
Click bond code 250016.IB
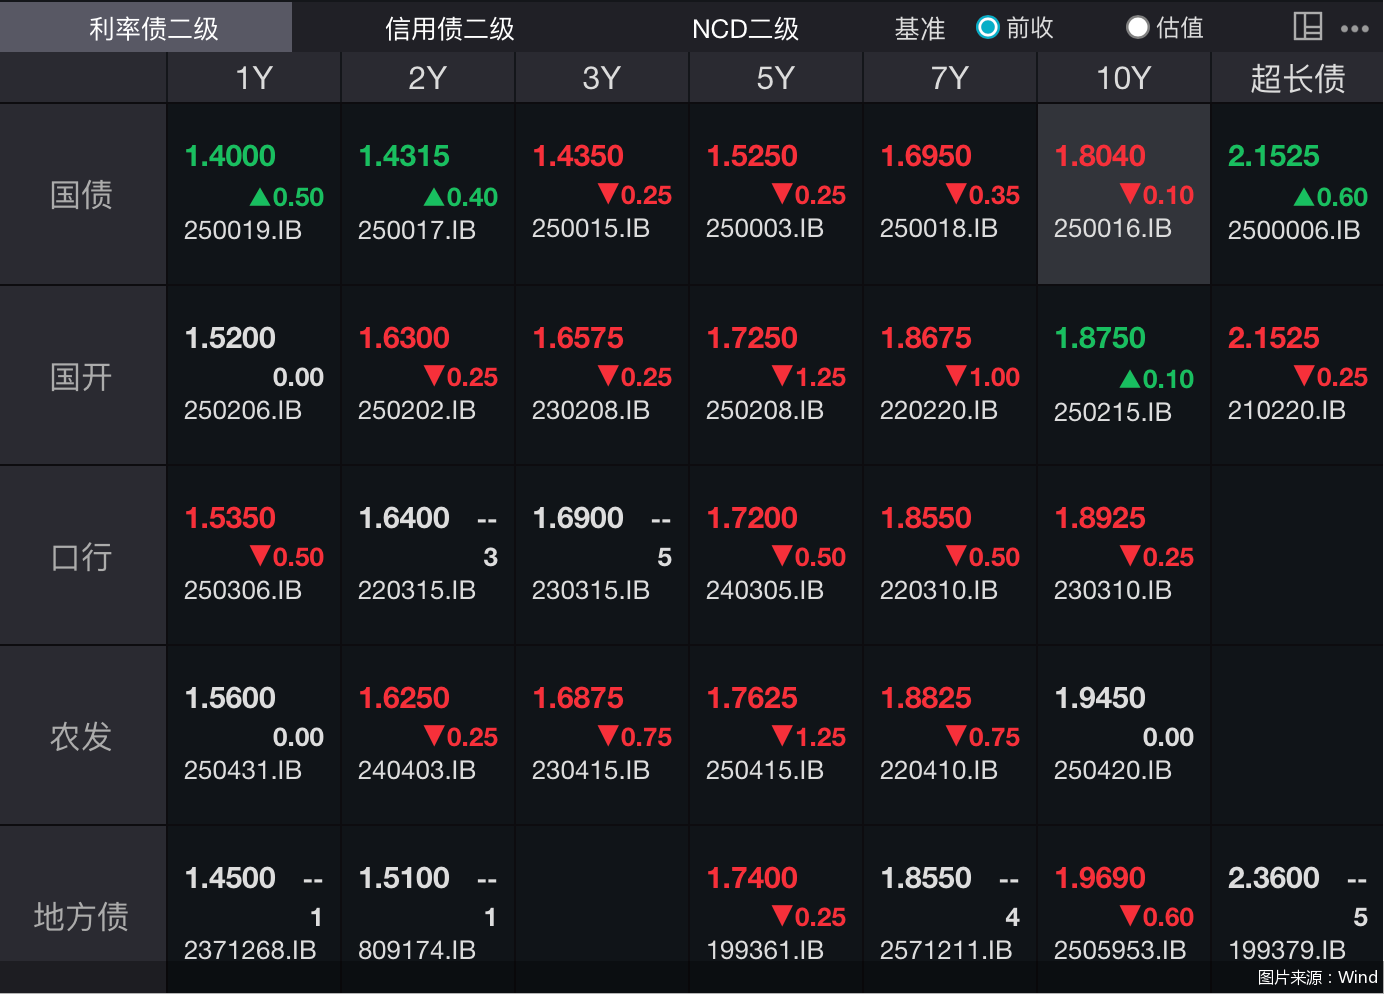coord(1112,229)
